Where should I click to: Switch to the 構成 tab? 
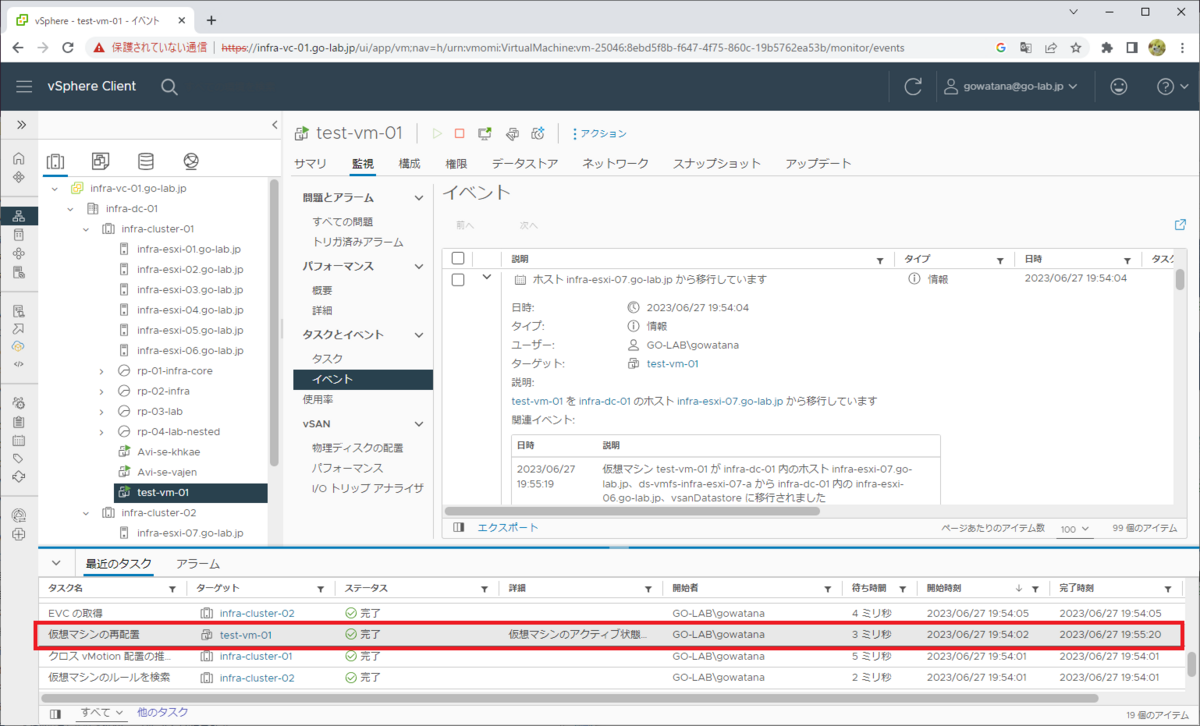tap(409, 163)
